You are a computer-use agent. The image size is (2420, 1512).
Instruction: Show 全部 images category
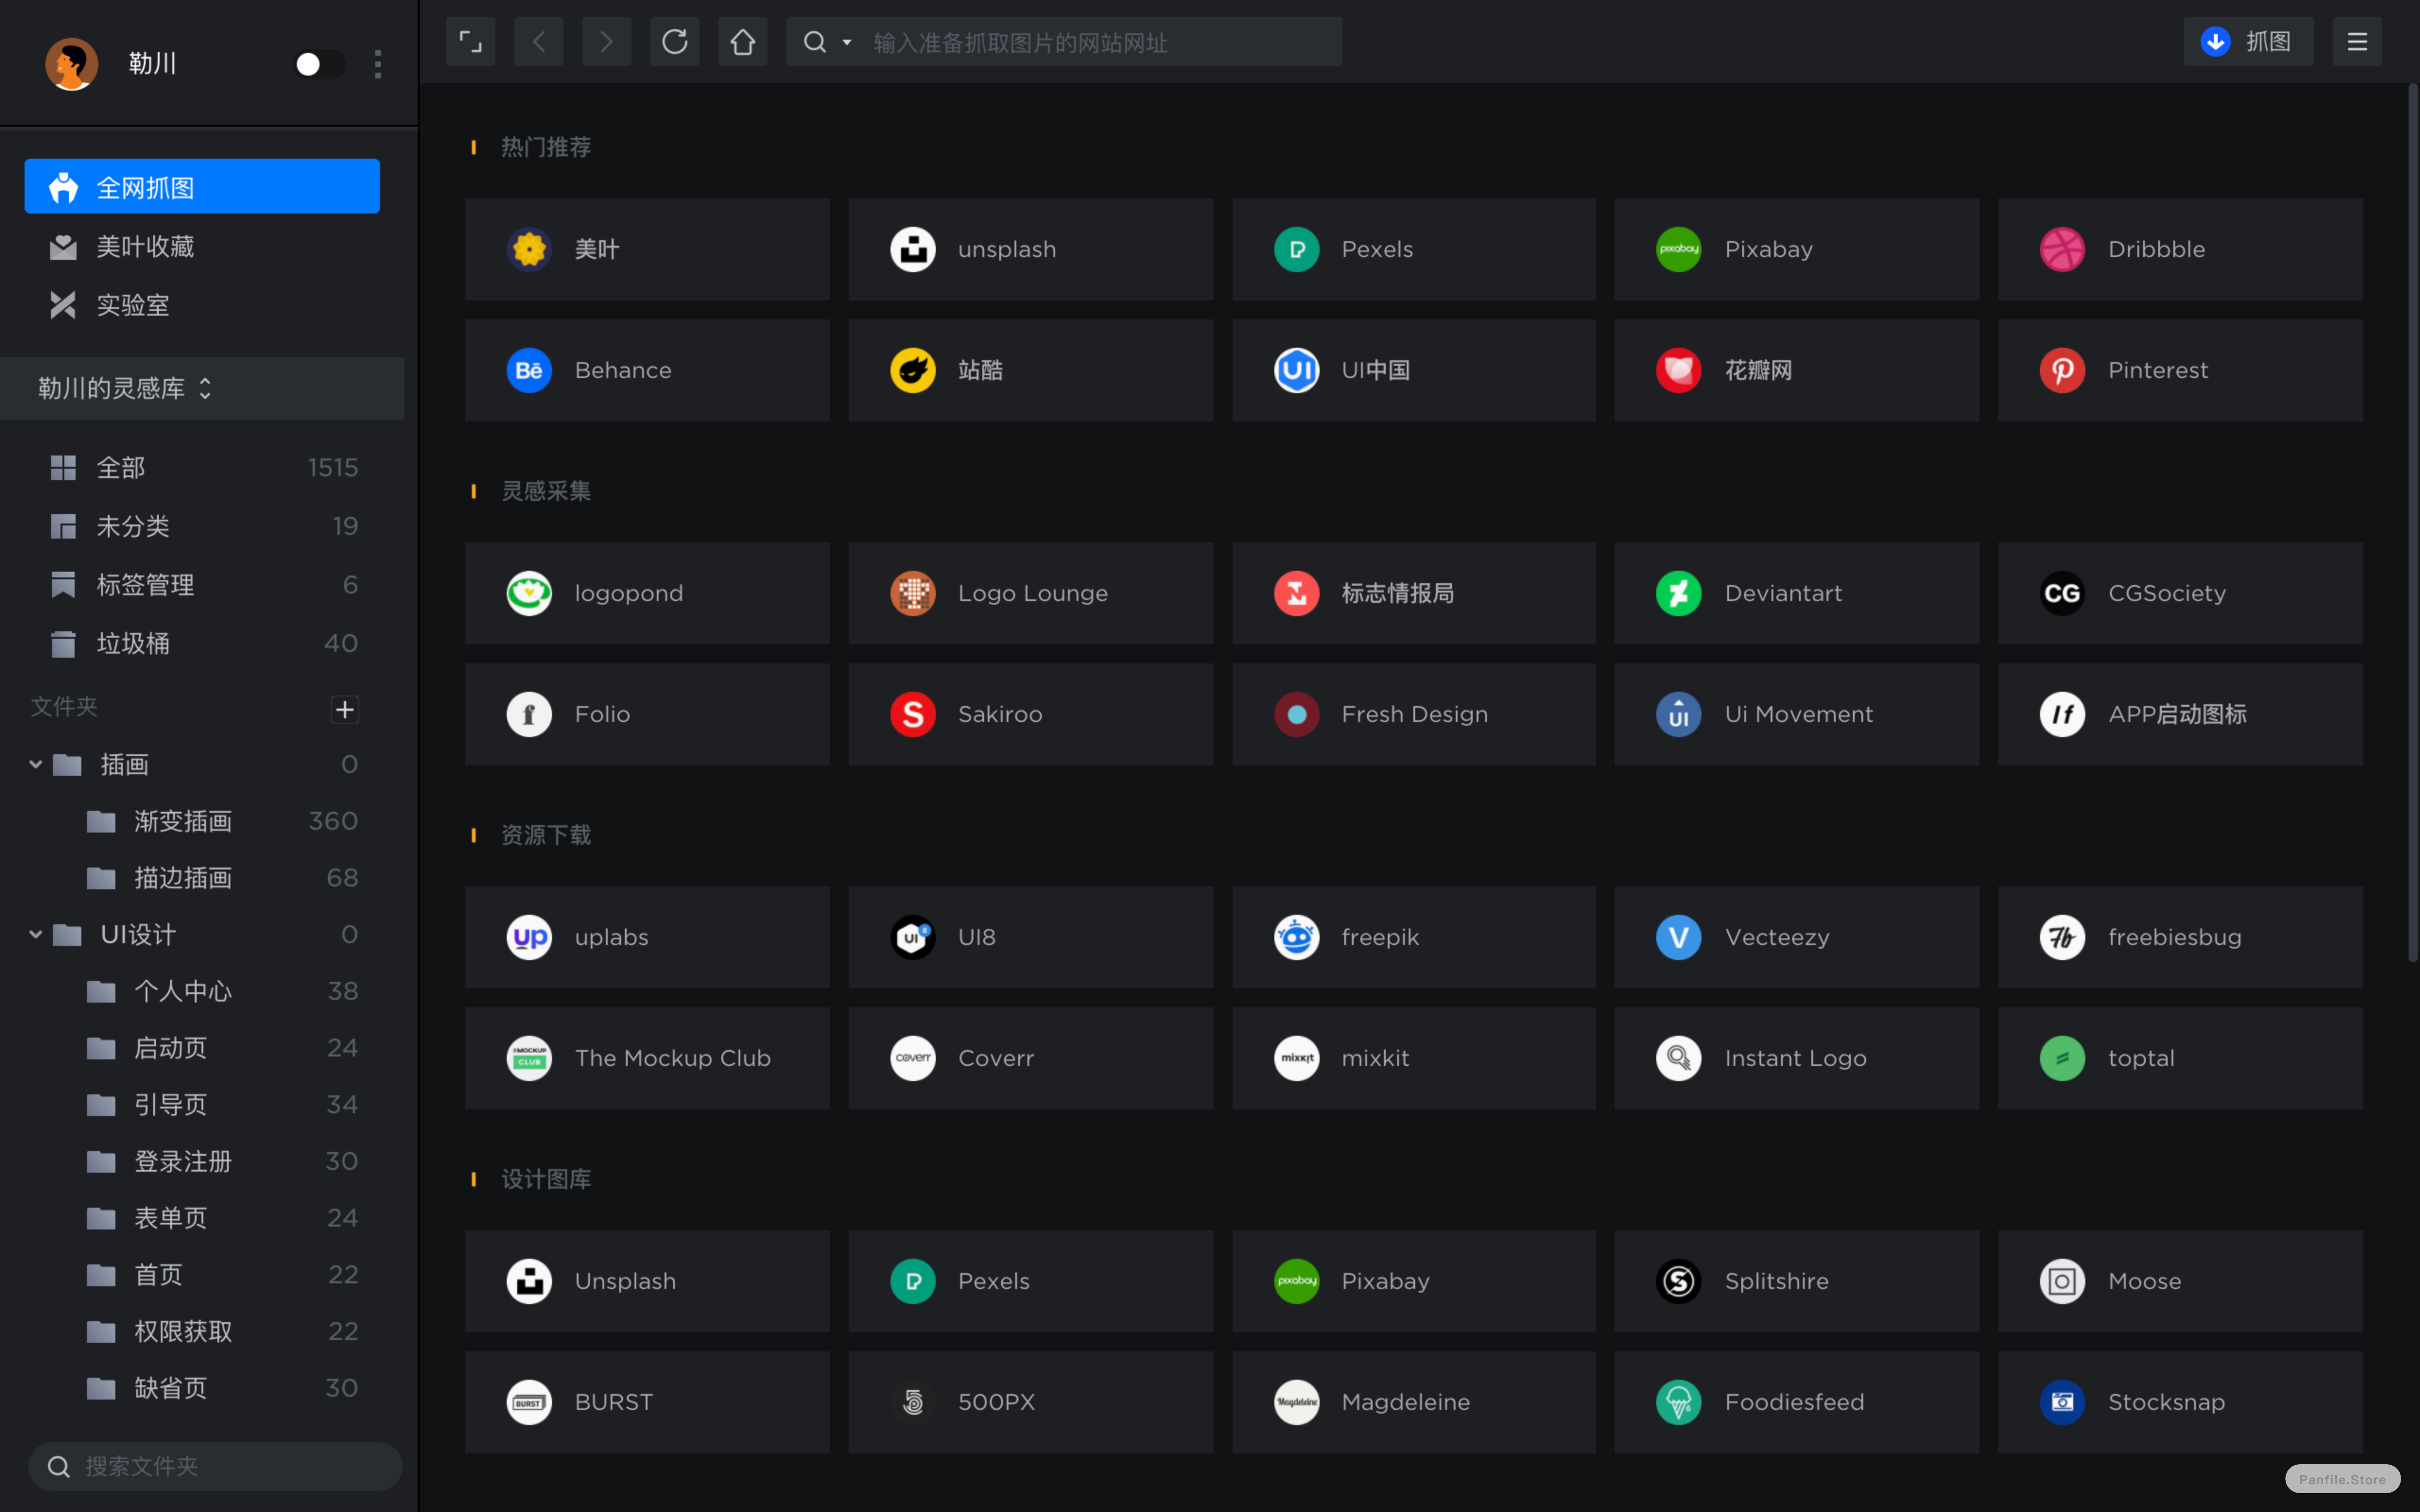coord(202,467)
